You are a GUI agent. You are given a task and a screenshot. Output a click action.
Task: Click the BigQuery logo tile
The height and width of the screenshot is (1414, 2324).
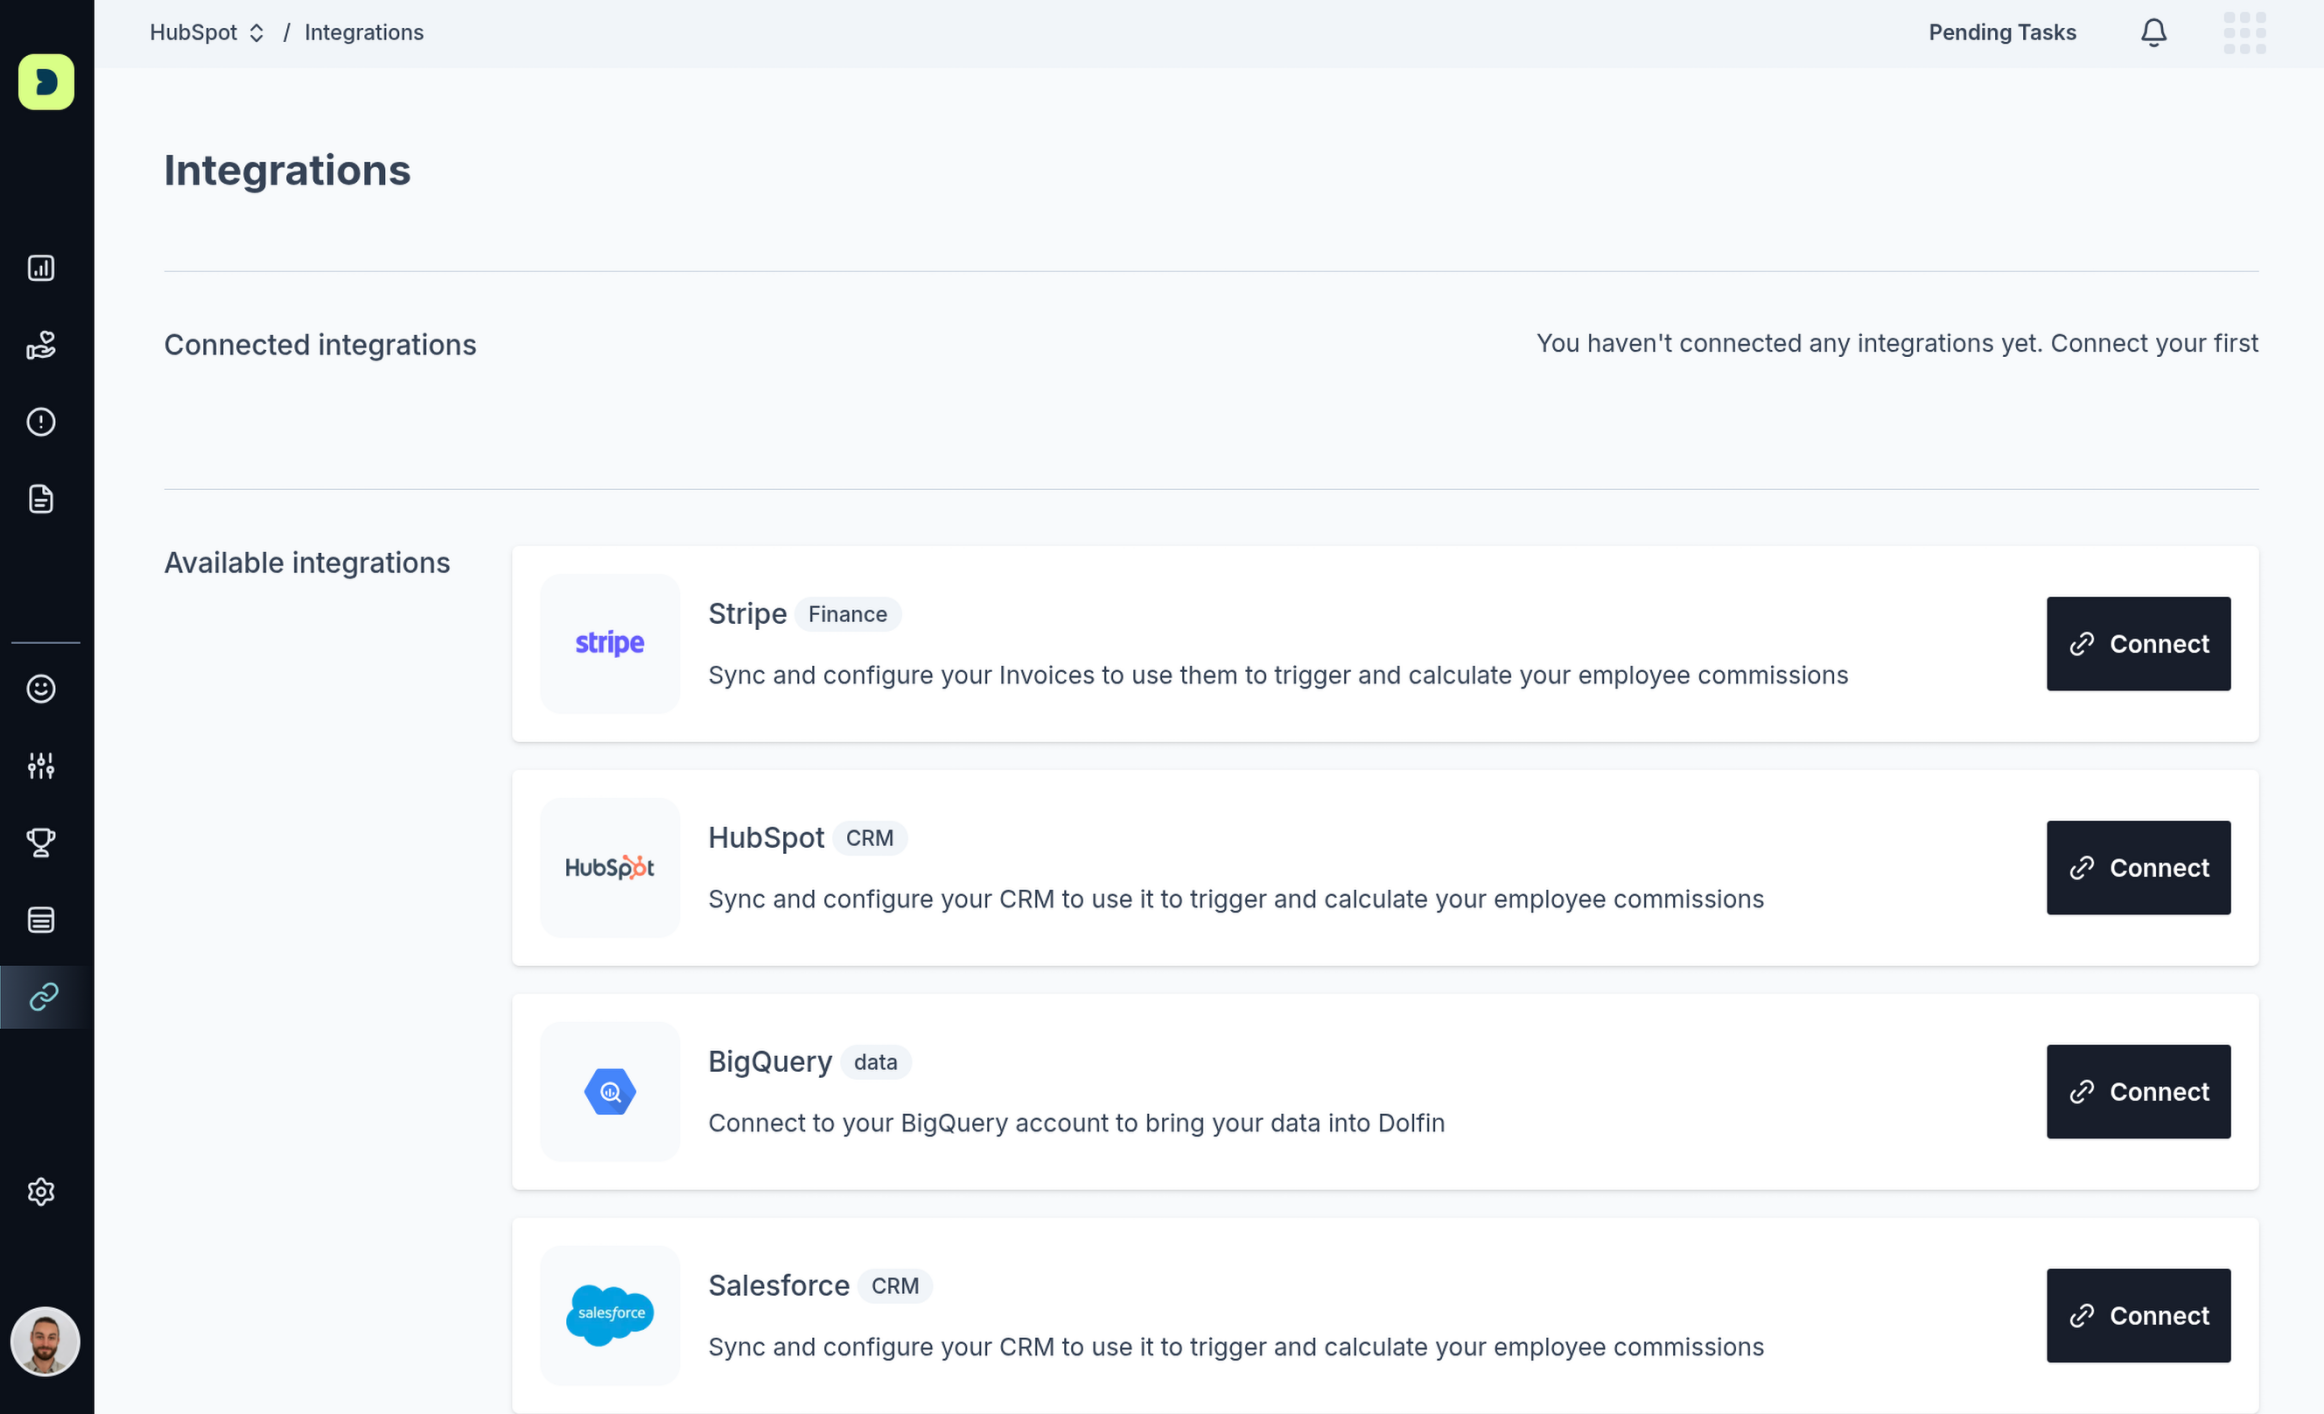coord(610,1092)
